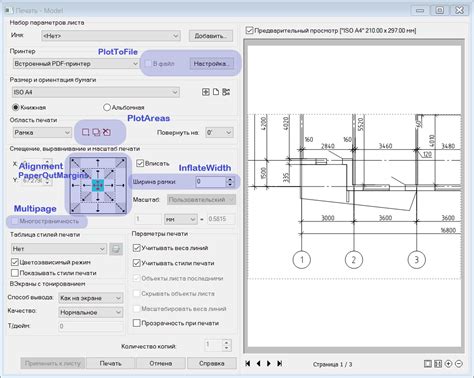Toggle Предварительный просмотр checkbox
The height and width of the screenshot is (378, 474).
249,30
